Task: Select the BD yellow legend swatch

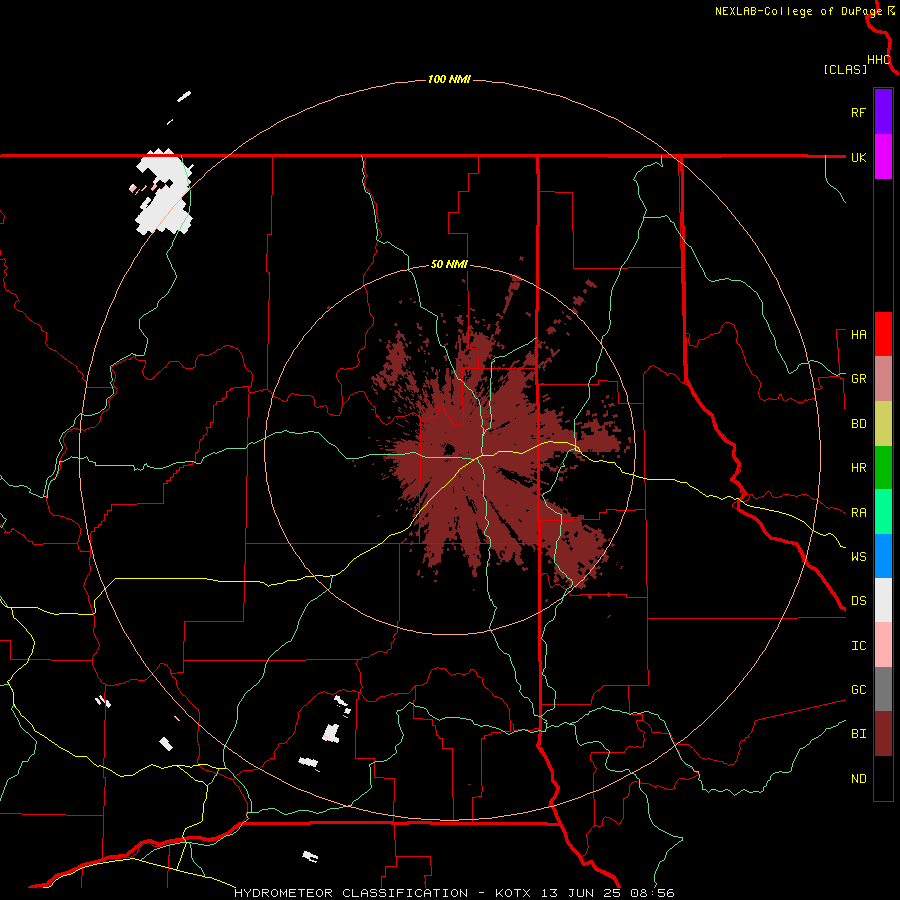Action: (883, 424)
